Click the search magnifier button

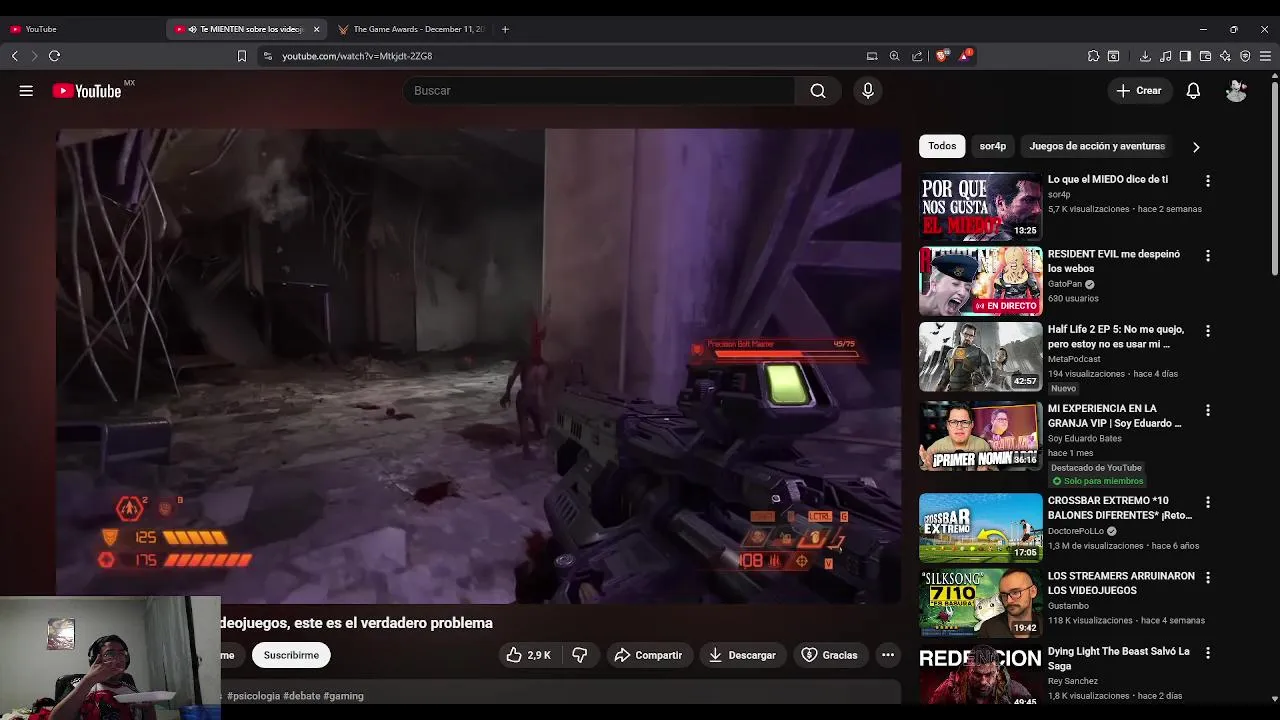[x=818, y=91]
